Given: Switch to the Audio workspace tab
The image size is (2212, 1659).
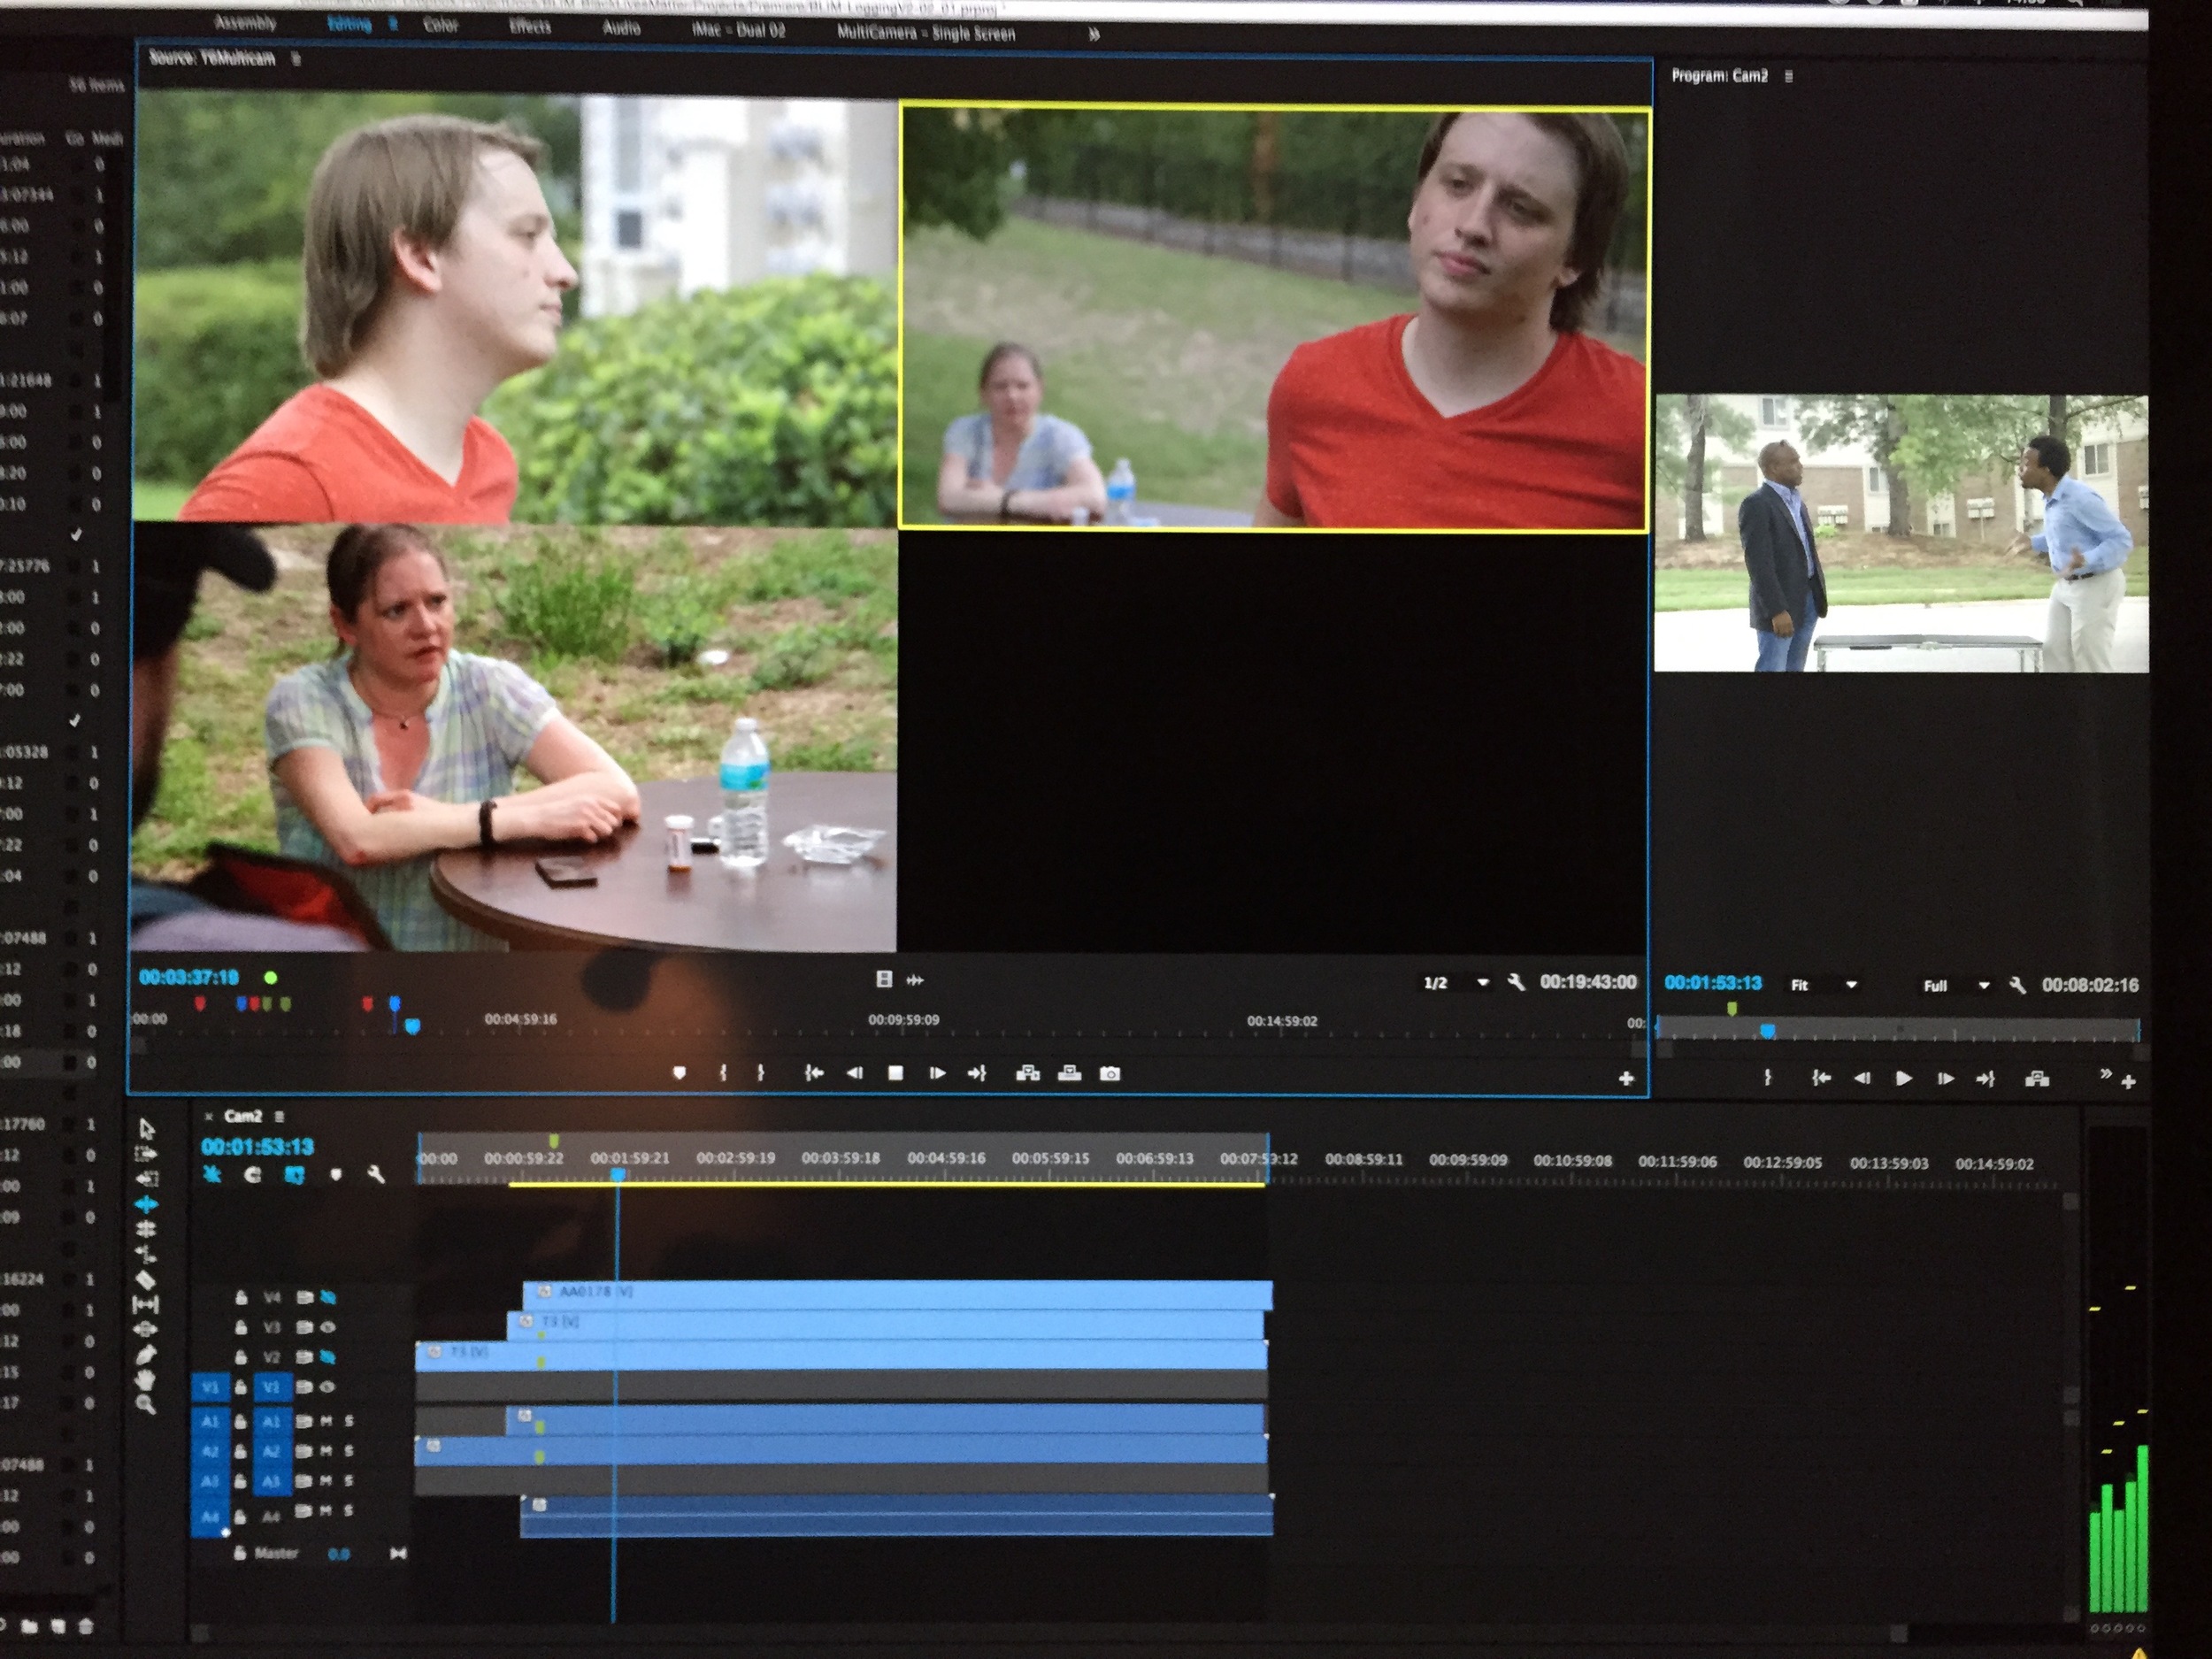Looking at the screenshot, I should click(x=621, y=28).
